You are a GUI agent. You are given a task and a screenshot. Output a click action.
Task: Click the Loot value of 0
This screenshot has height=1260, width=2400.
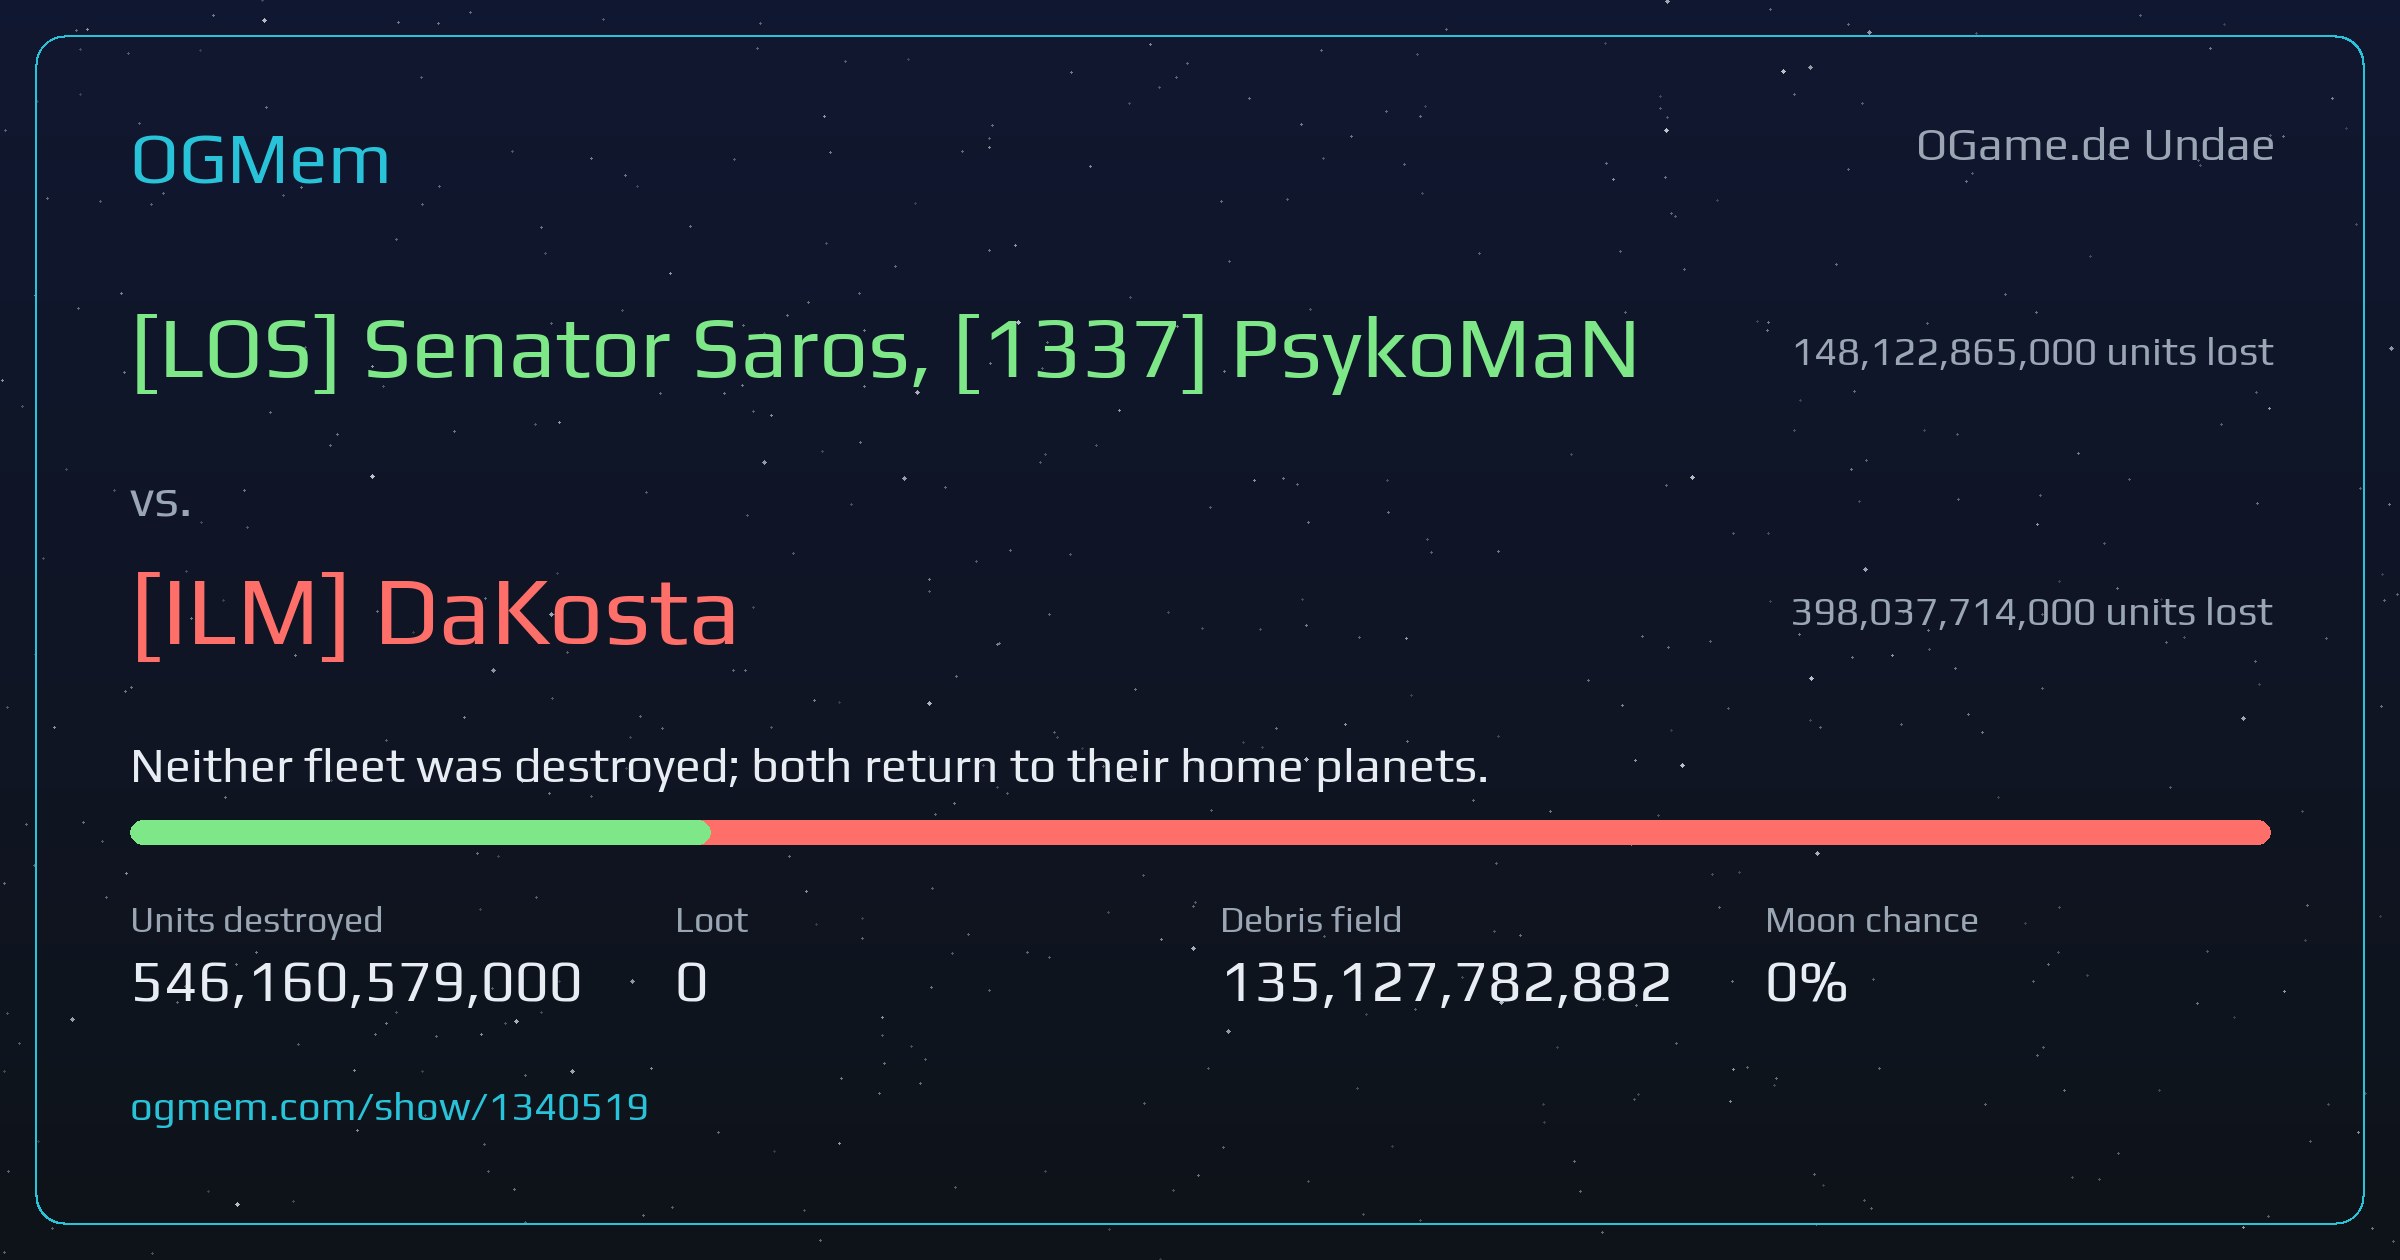point(692,982)
